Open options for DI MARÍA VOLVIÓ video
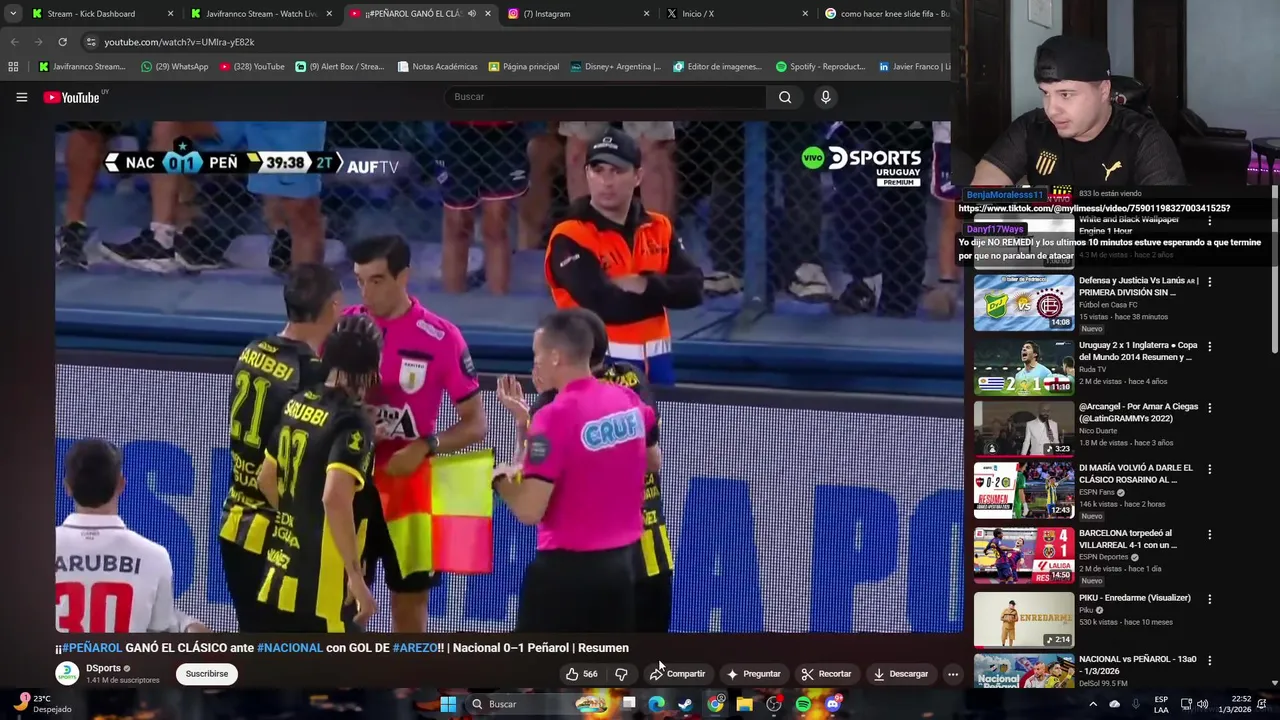This screenshot has height=720, width=1280. coord(1209,469)
